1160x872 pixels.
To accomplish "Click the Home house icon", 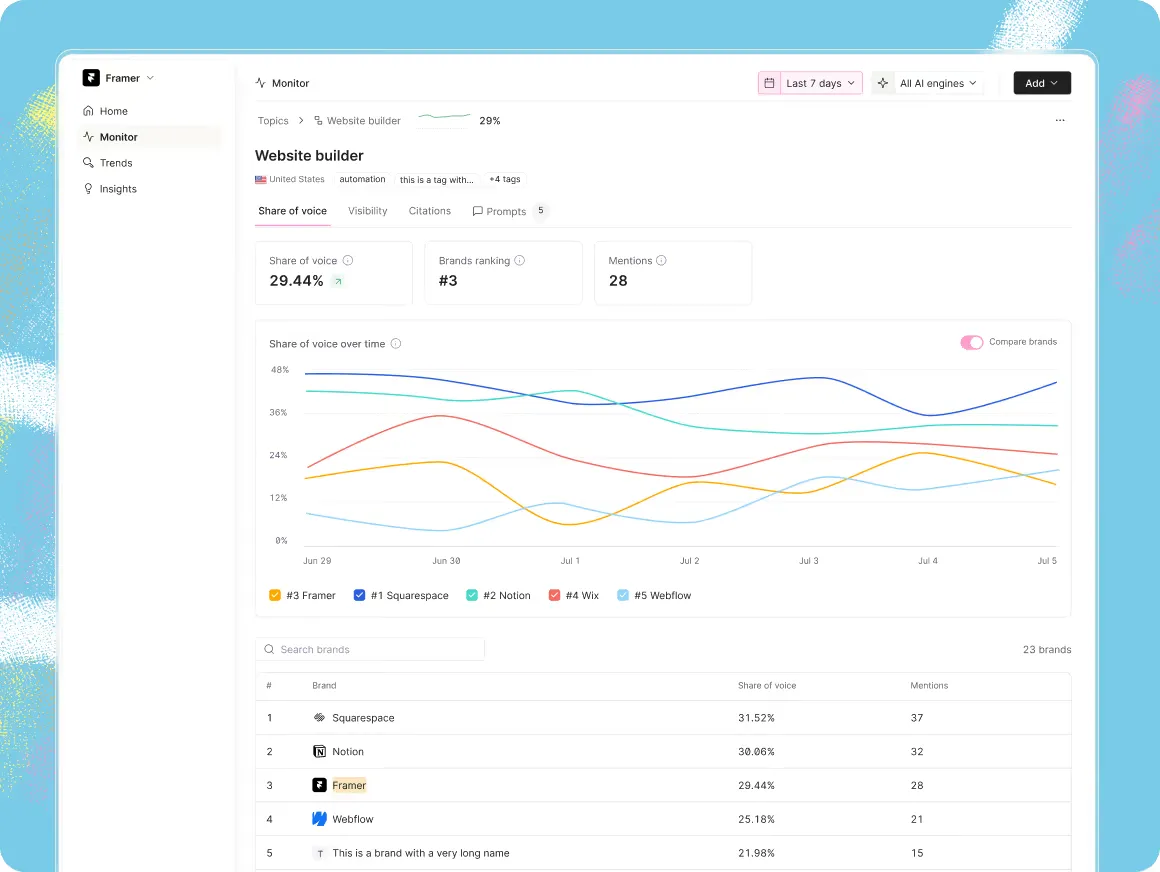I will coord(88,111).
